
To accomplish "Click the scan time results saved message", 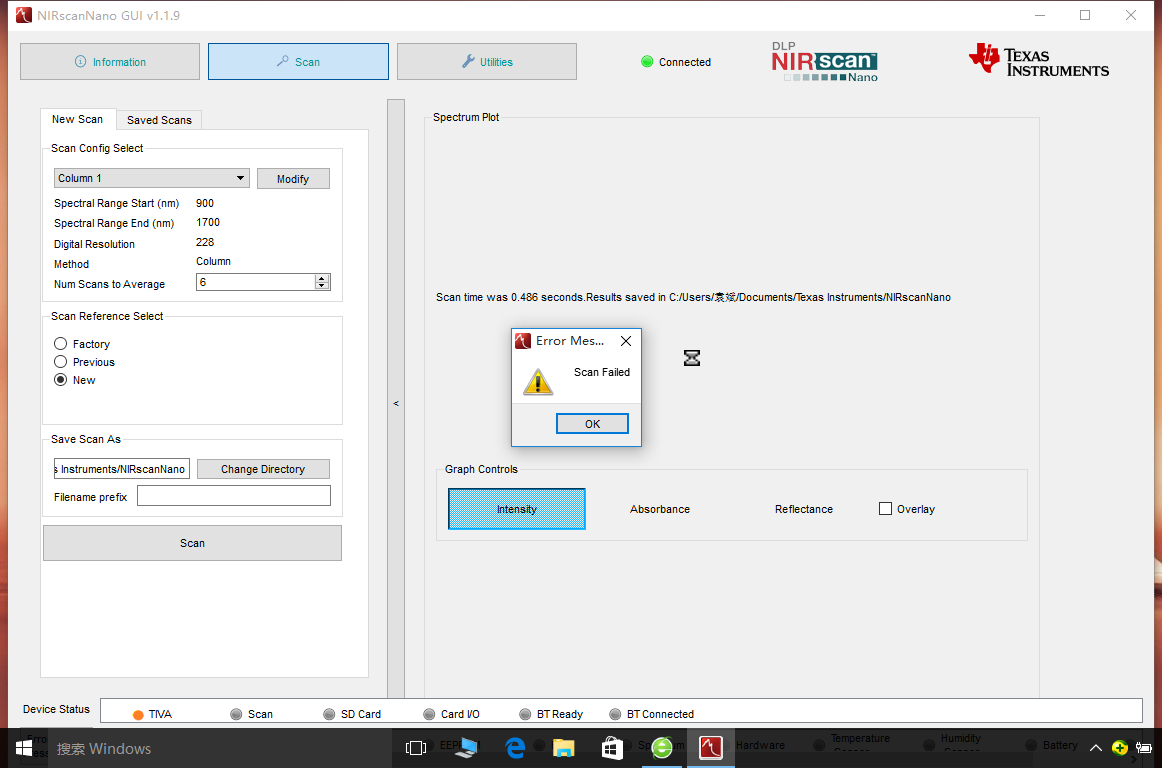I will 693,297.
